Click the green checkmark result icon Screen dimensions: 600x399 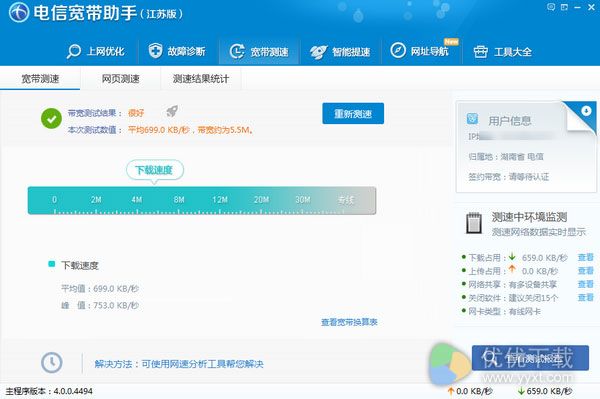(51, 119)
